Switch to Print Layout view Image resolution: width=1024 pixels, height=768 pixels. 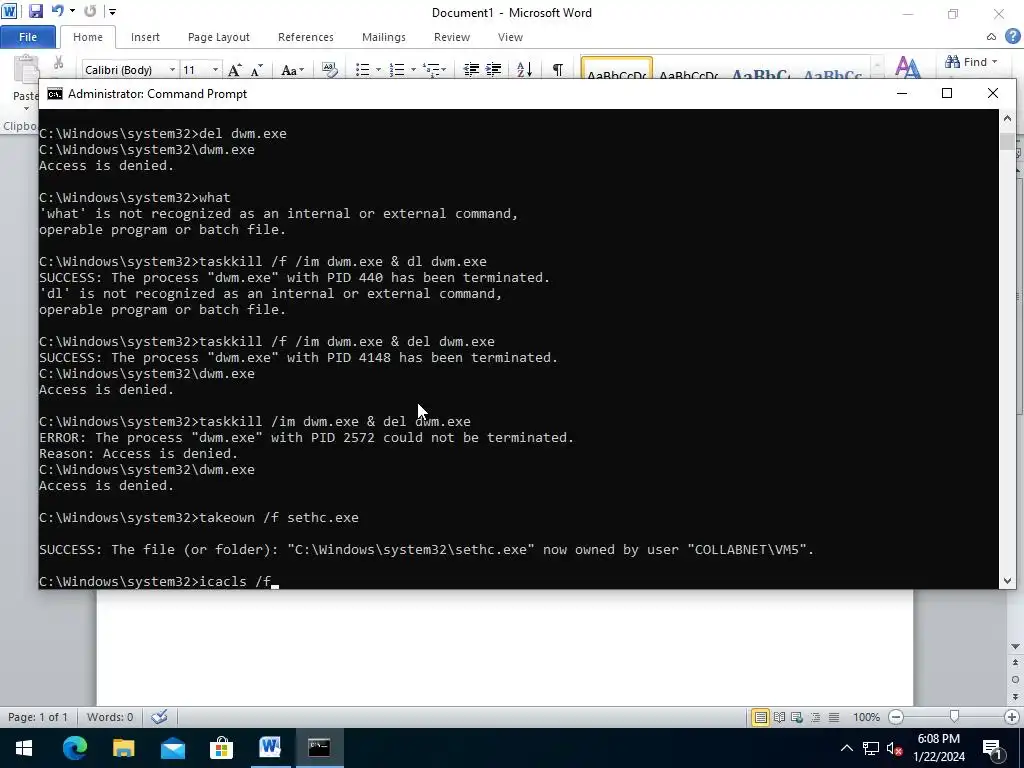coord(760,717)
